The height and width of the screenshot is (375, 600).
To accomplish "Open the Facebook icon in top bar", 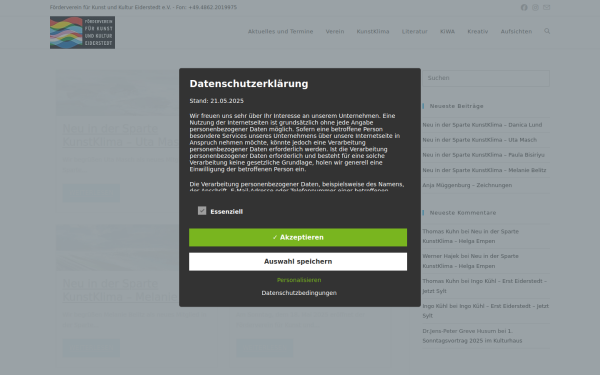I will [524, 8].
